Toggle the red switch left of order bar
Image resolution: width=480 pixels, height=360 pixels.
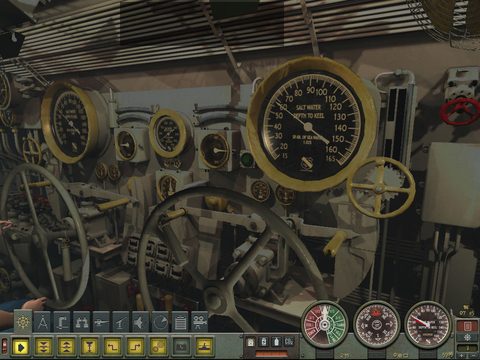(x=5, y=346)
